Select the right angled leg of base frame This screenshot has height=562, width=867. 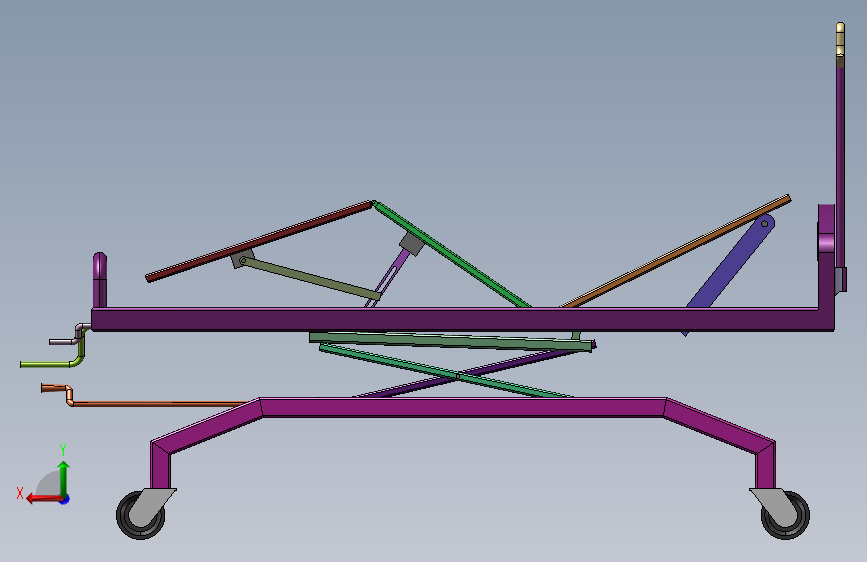720,426
